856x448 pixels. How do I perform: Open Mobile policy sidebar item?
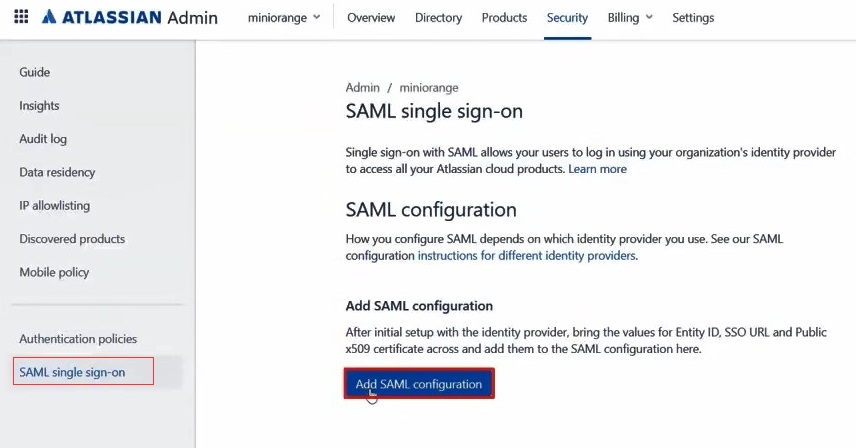[54, 272]
